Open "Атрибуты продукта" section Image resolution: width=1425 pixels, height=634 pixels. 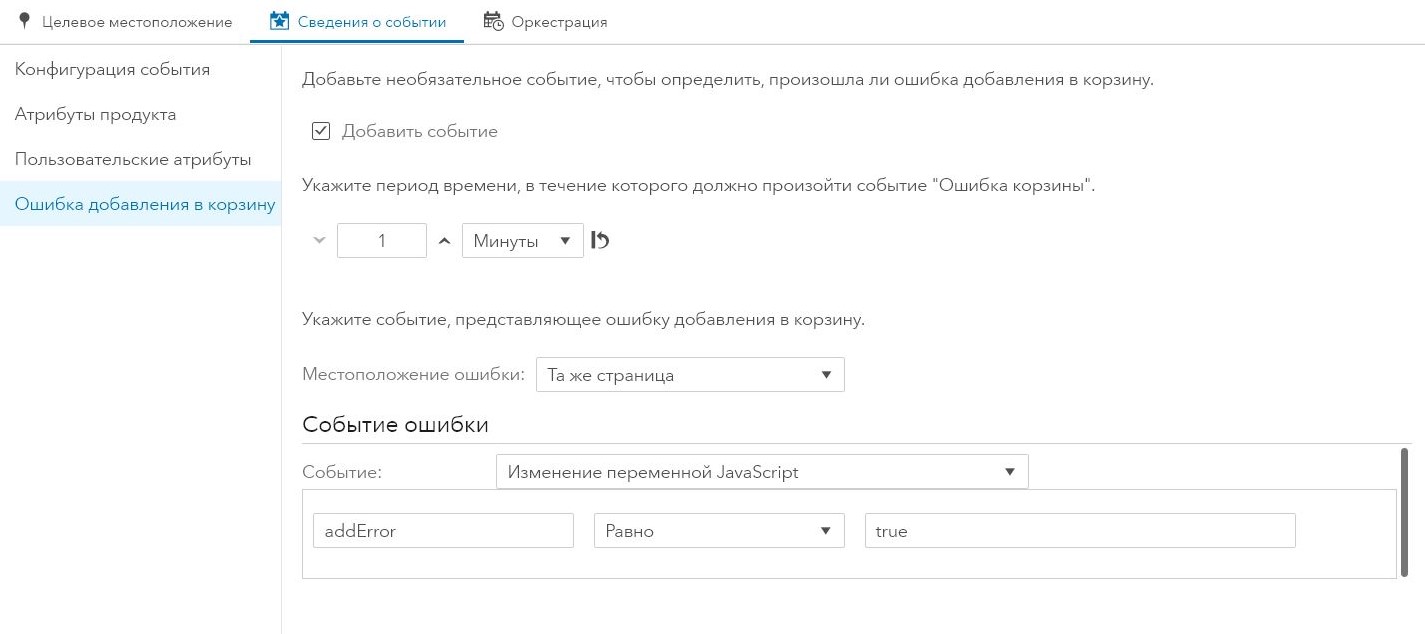[95, 114]
